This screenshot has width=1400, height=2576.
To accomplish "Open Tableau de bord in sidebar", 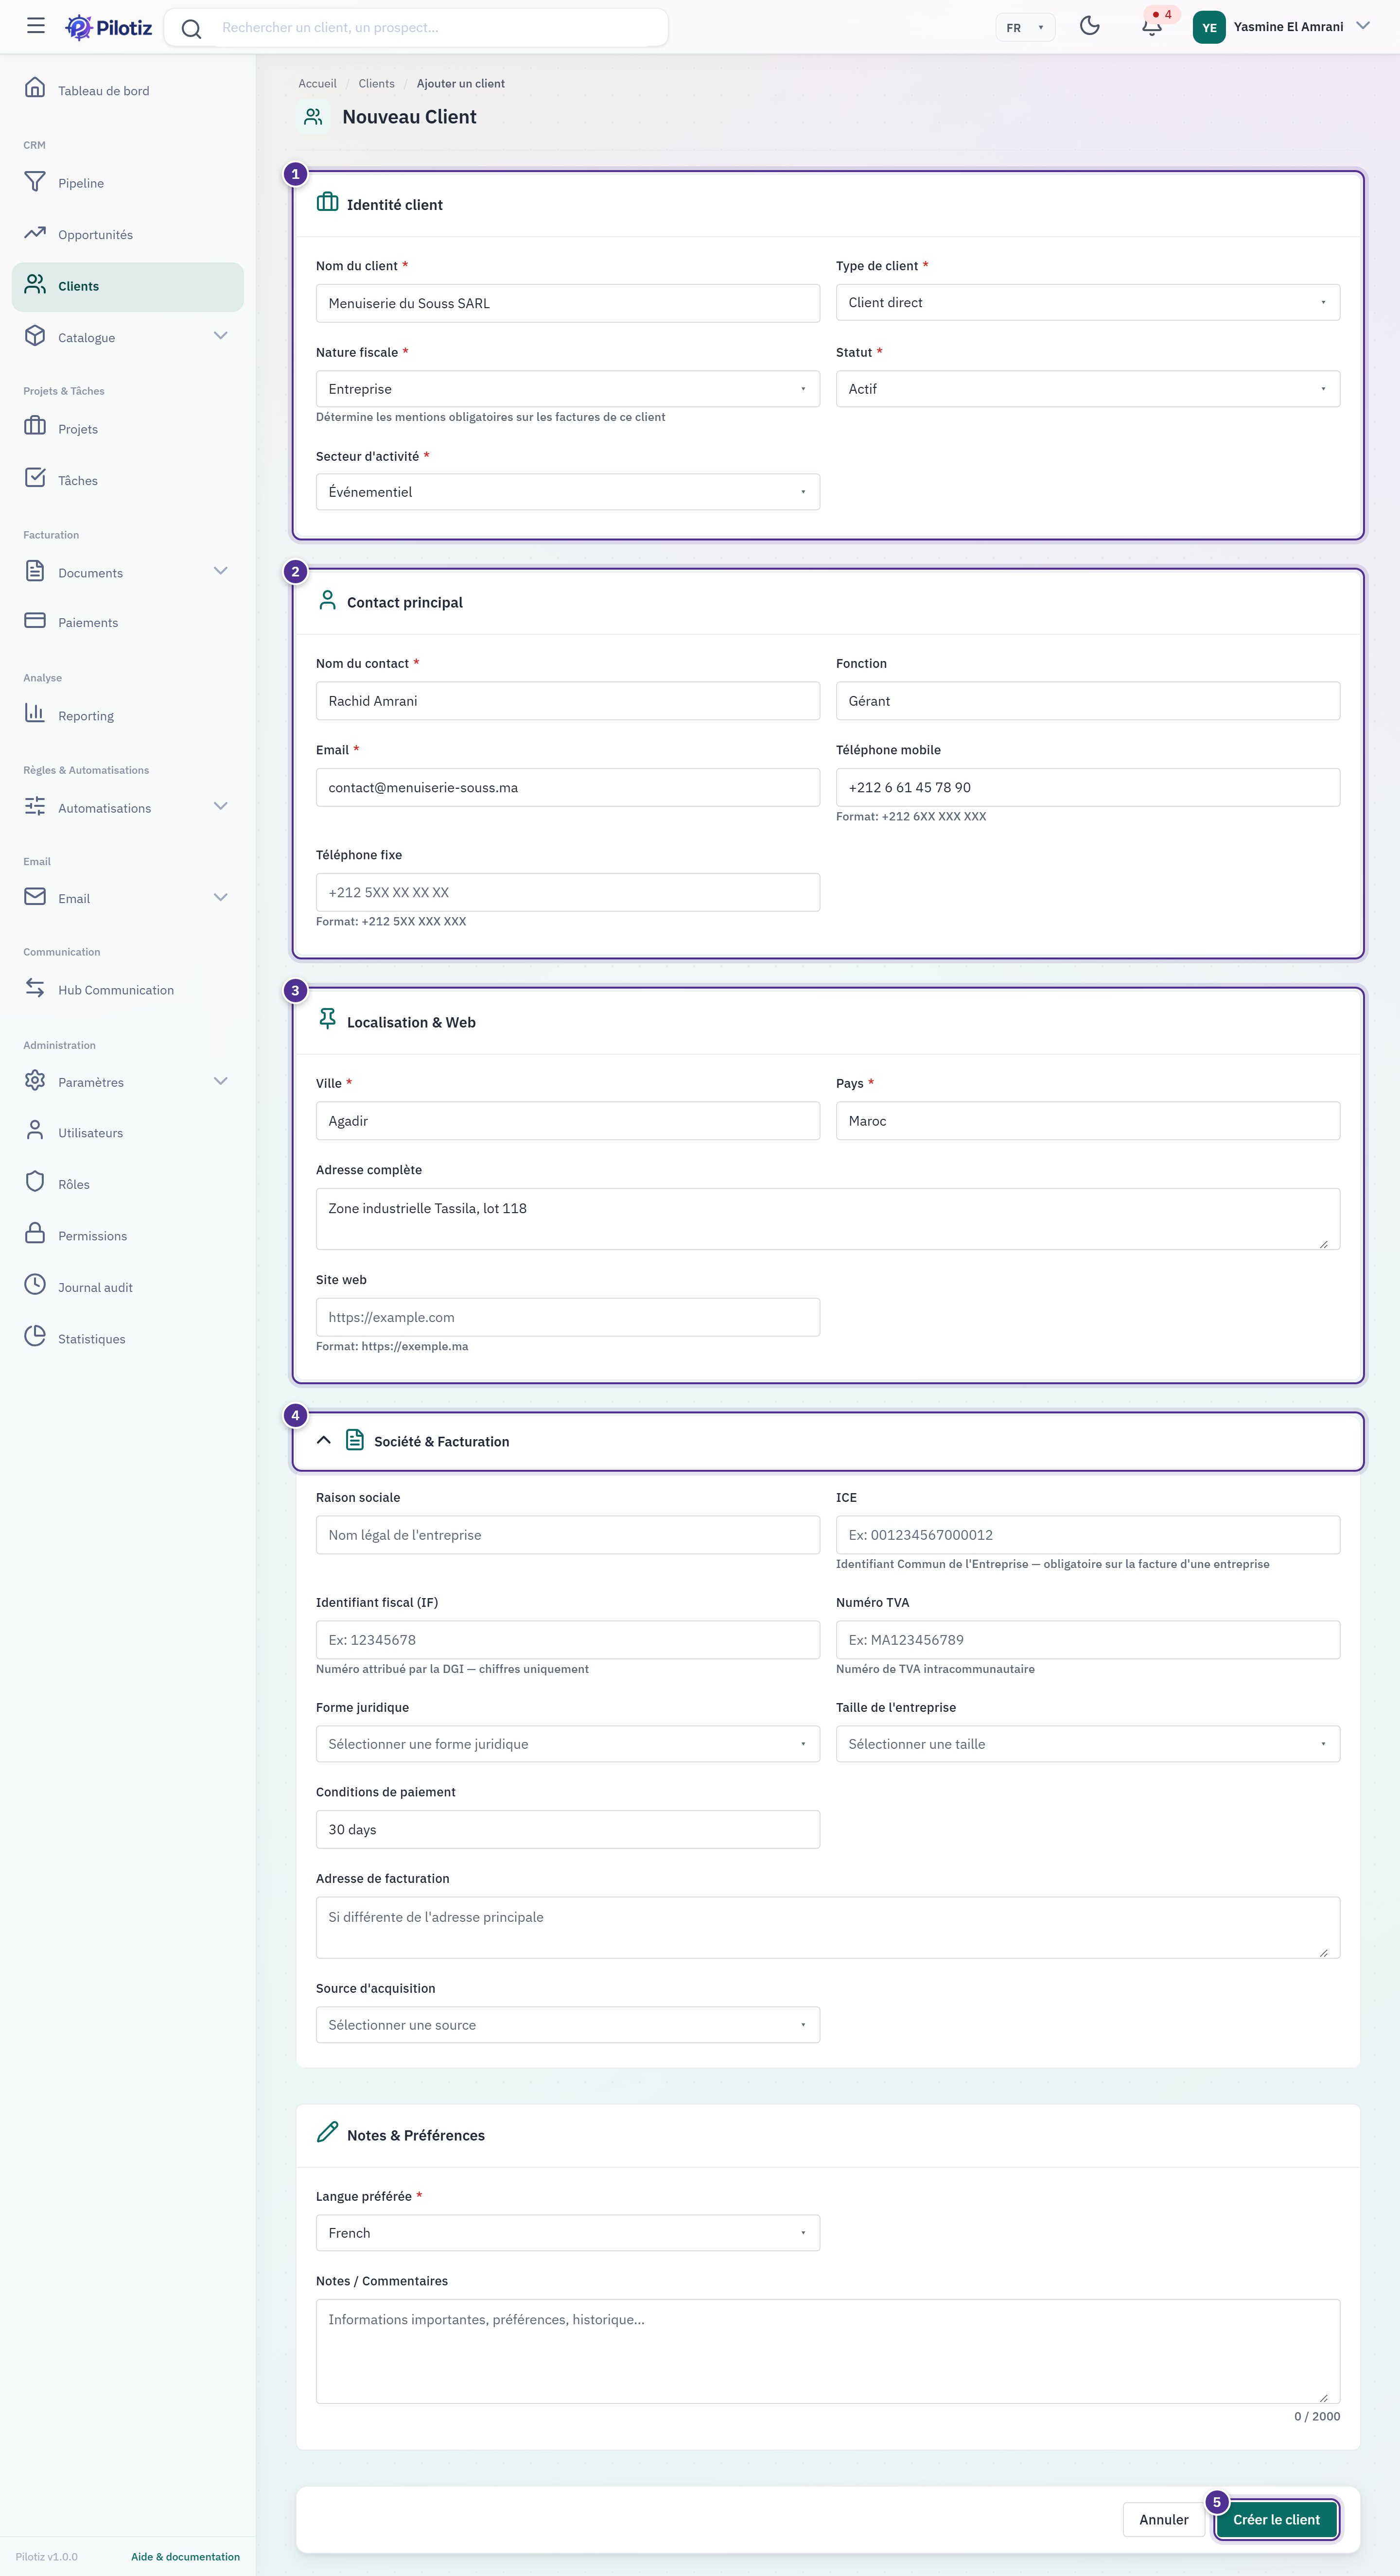I will coord(128,90).
